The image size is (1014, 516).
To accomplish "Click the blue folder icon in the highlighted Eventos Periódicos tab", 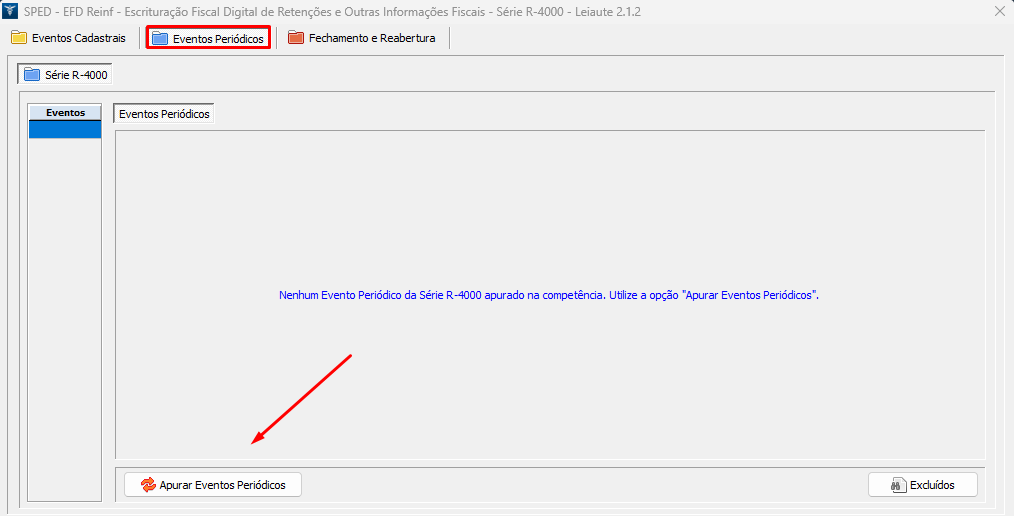I will click(159, 38).
